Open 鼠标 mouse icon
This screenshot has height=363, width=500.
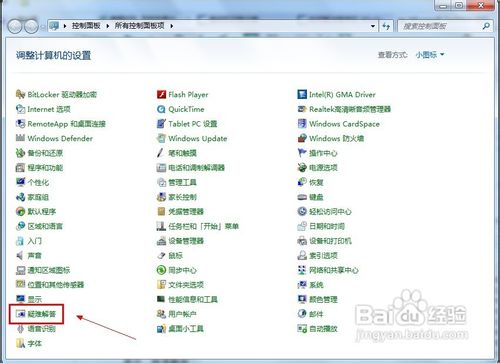pos(161,255)
